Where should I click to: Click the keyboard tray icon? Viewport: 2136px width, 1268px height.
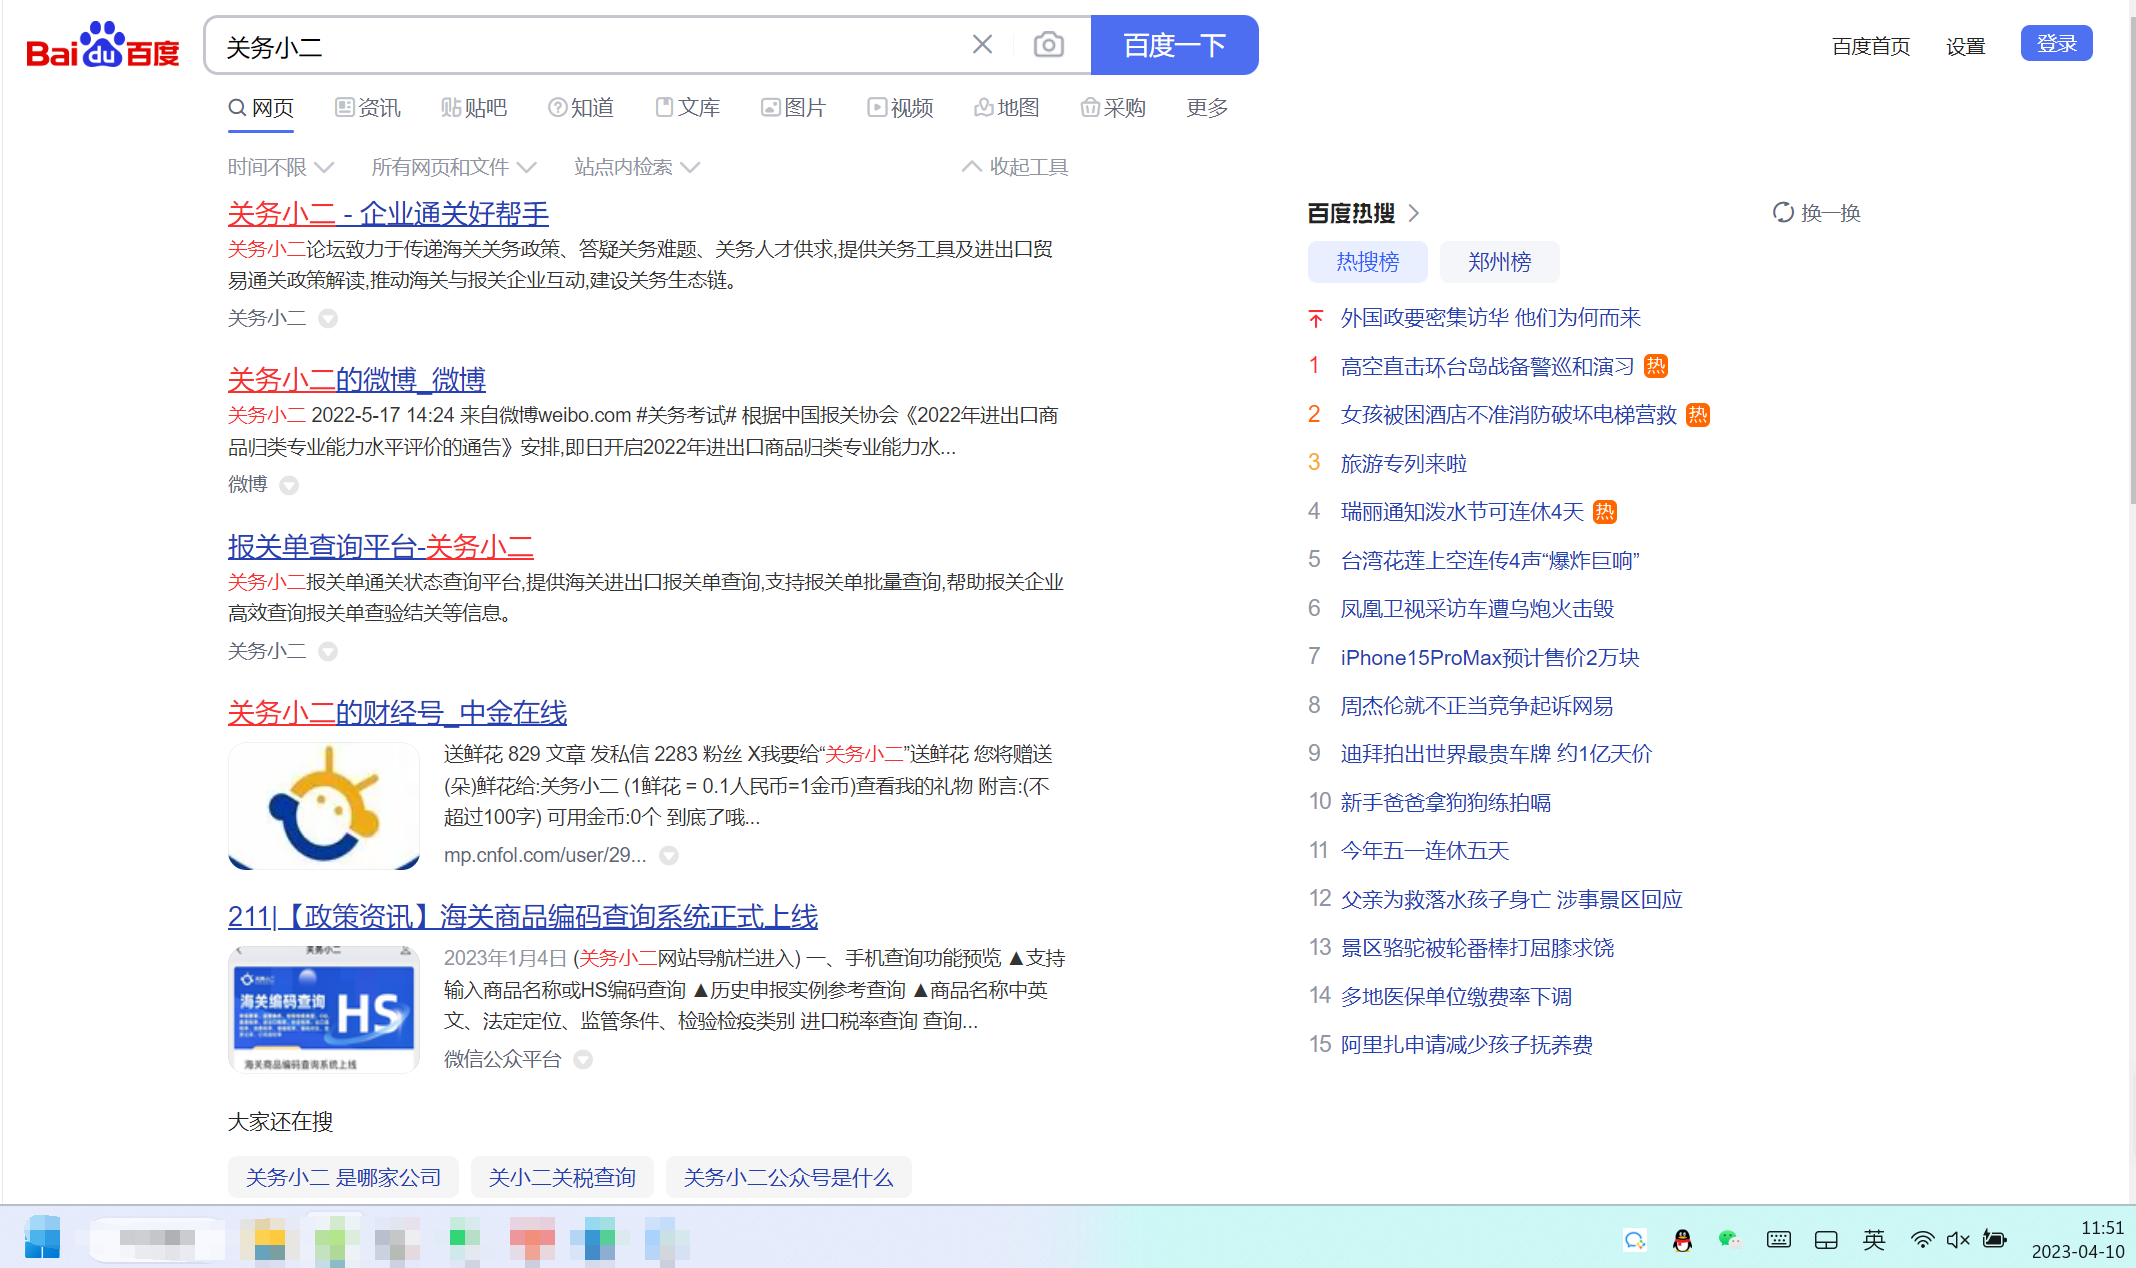1778,1240
